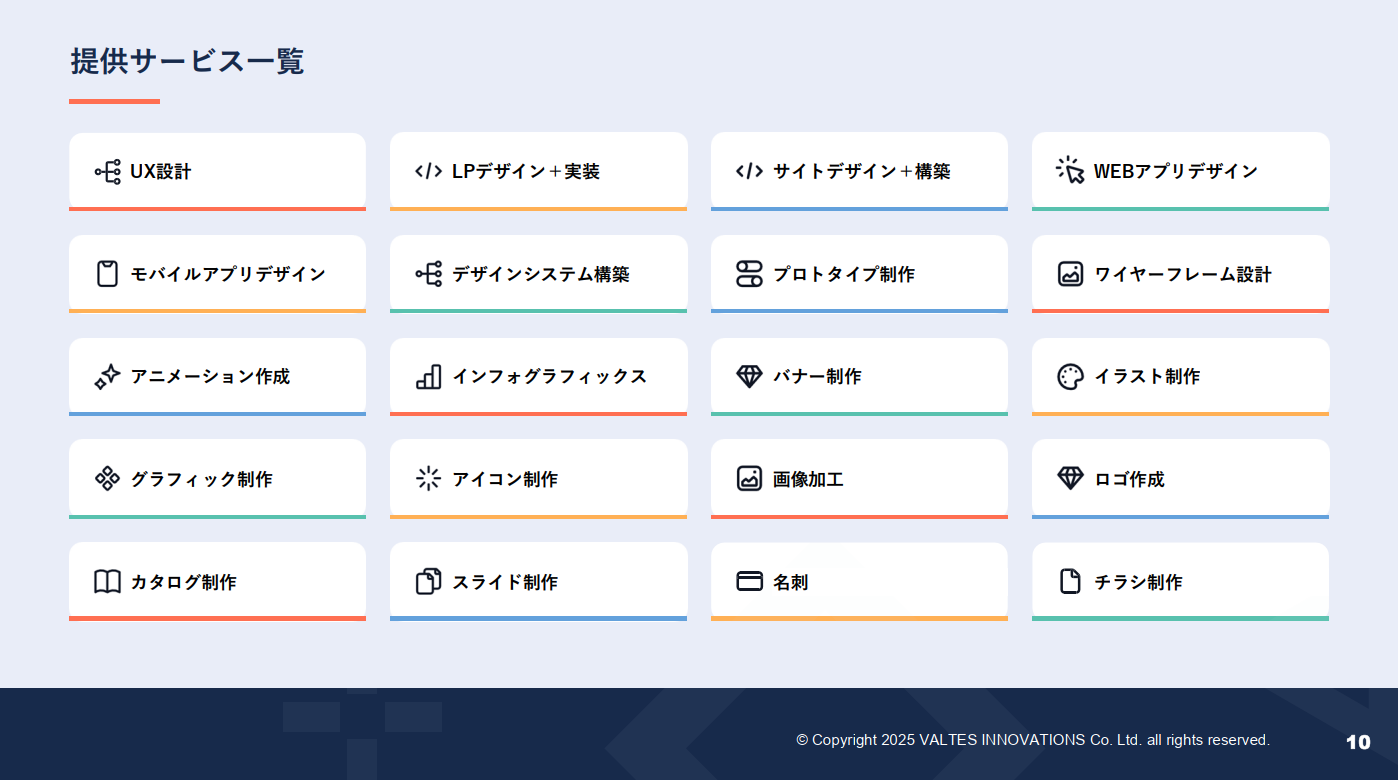The width and height of the screenshot is (1398, 780).
Task: Click the ロゴ作成 card label
Action: 1129,479
